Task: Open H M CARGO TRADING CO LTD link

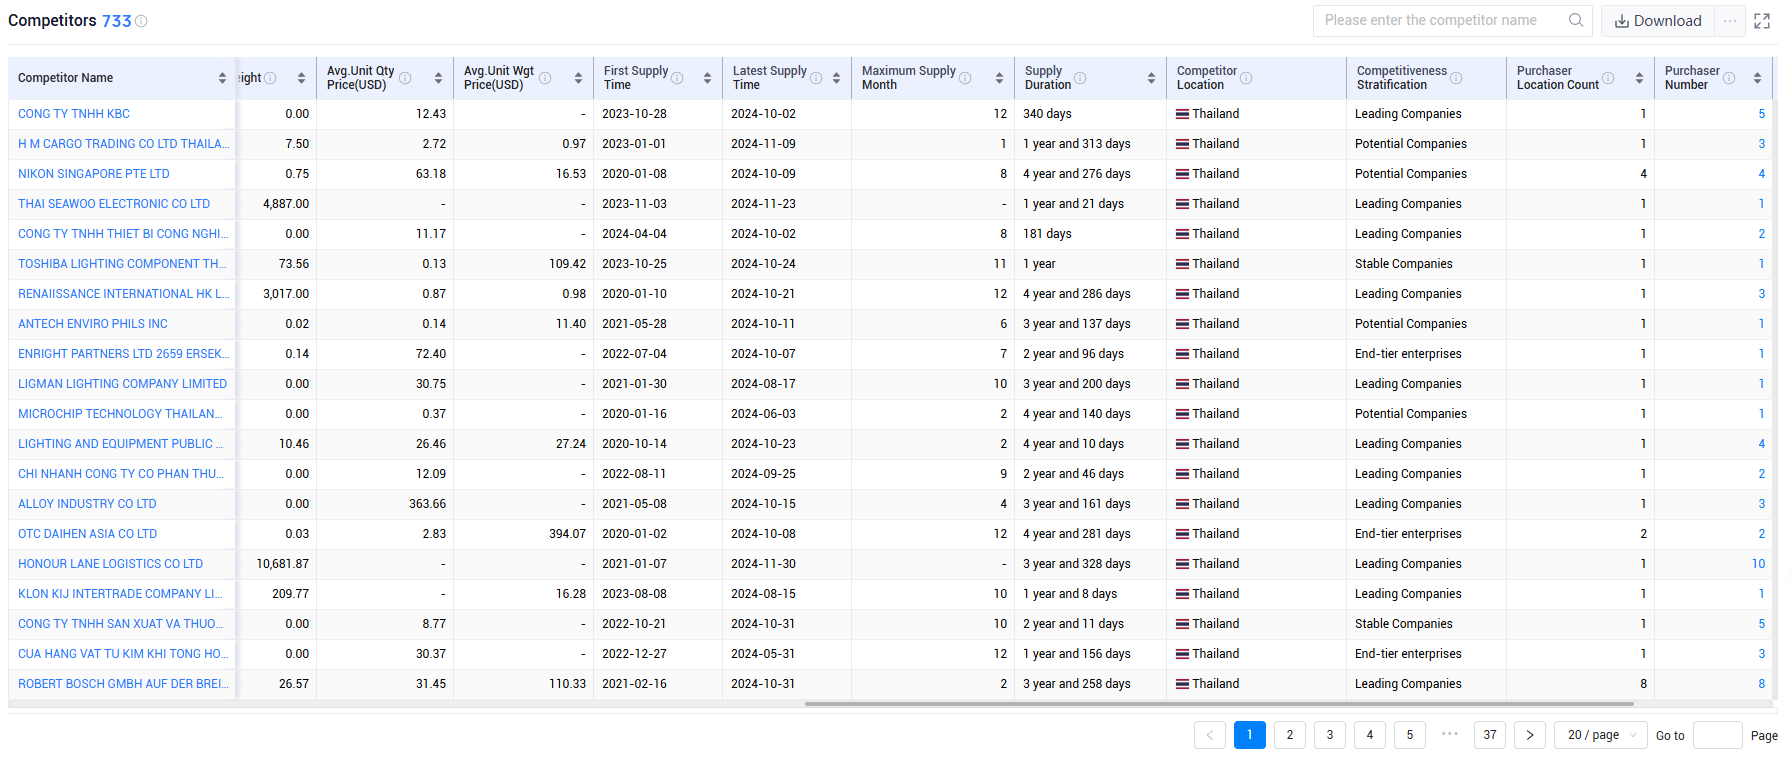Action: pos(124,144)
